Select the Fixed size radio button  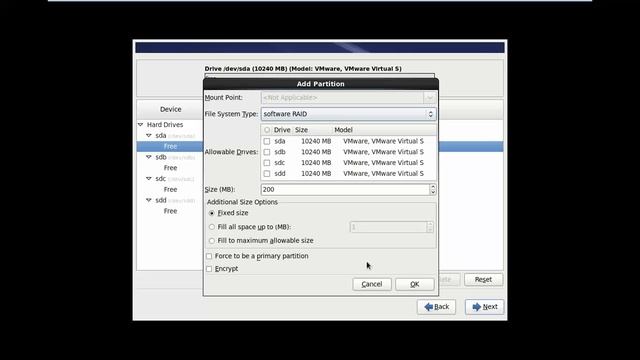click(x=211, y=213)
